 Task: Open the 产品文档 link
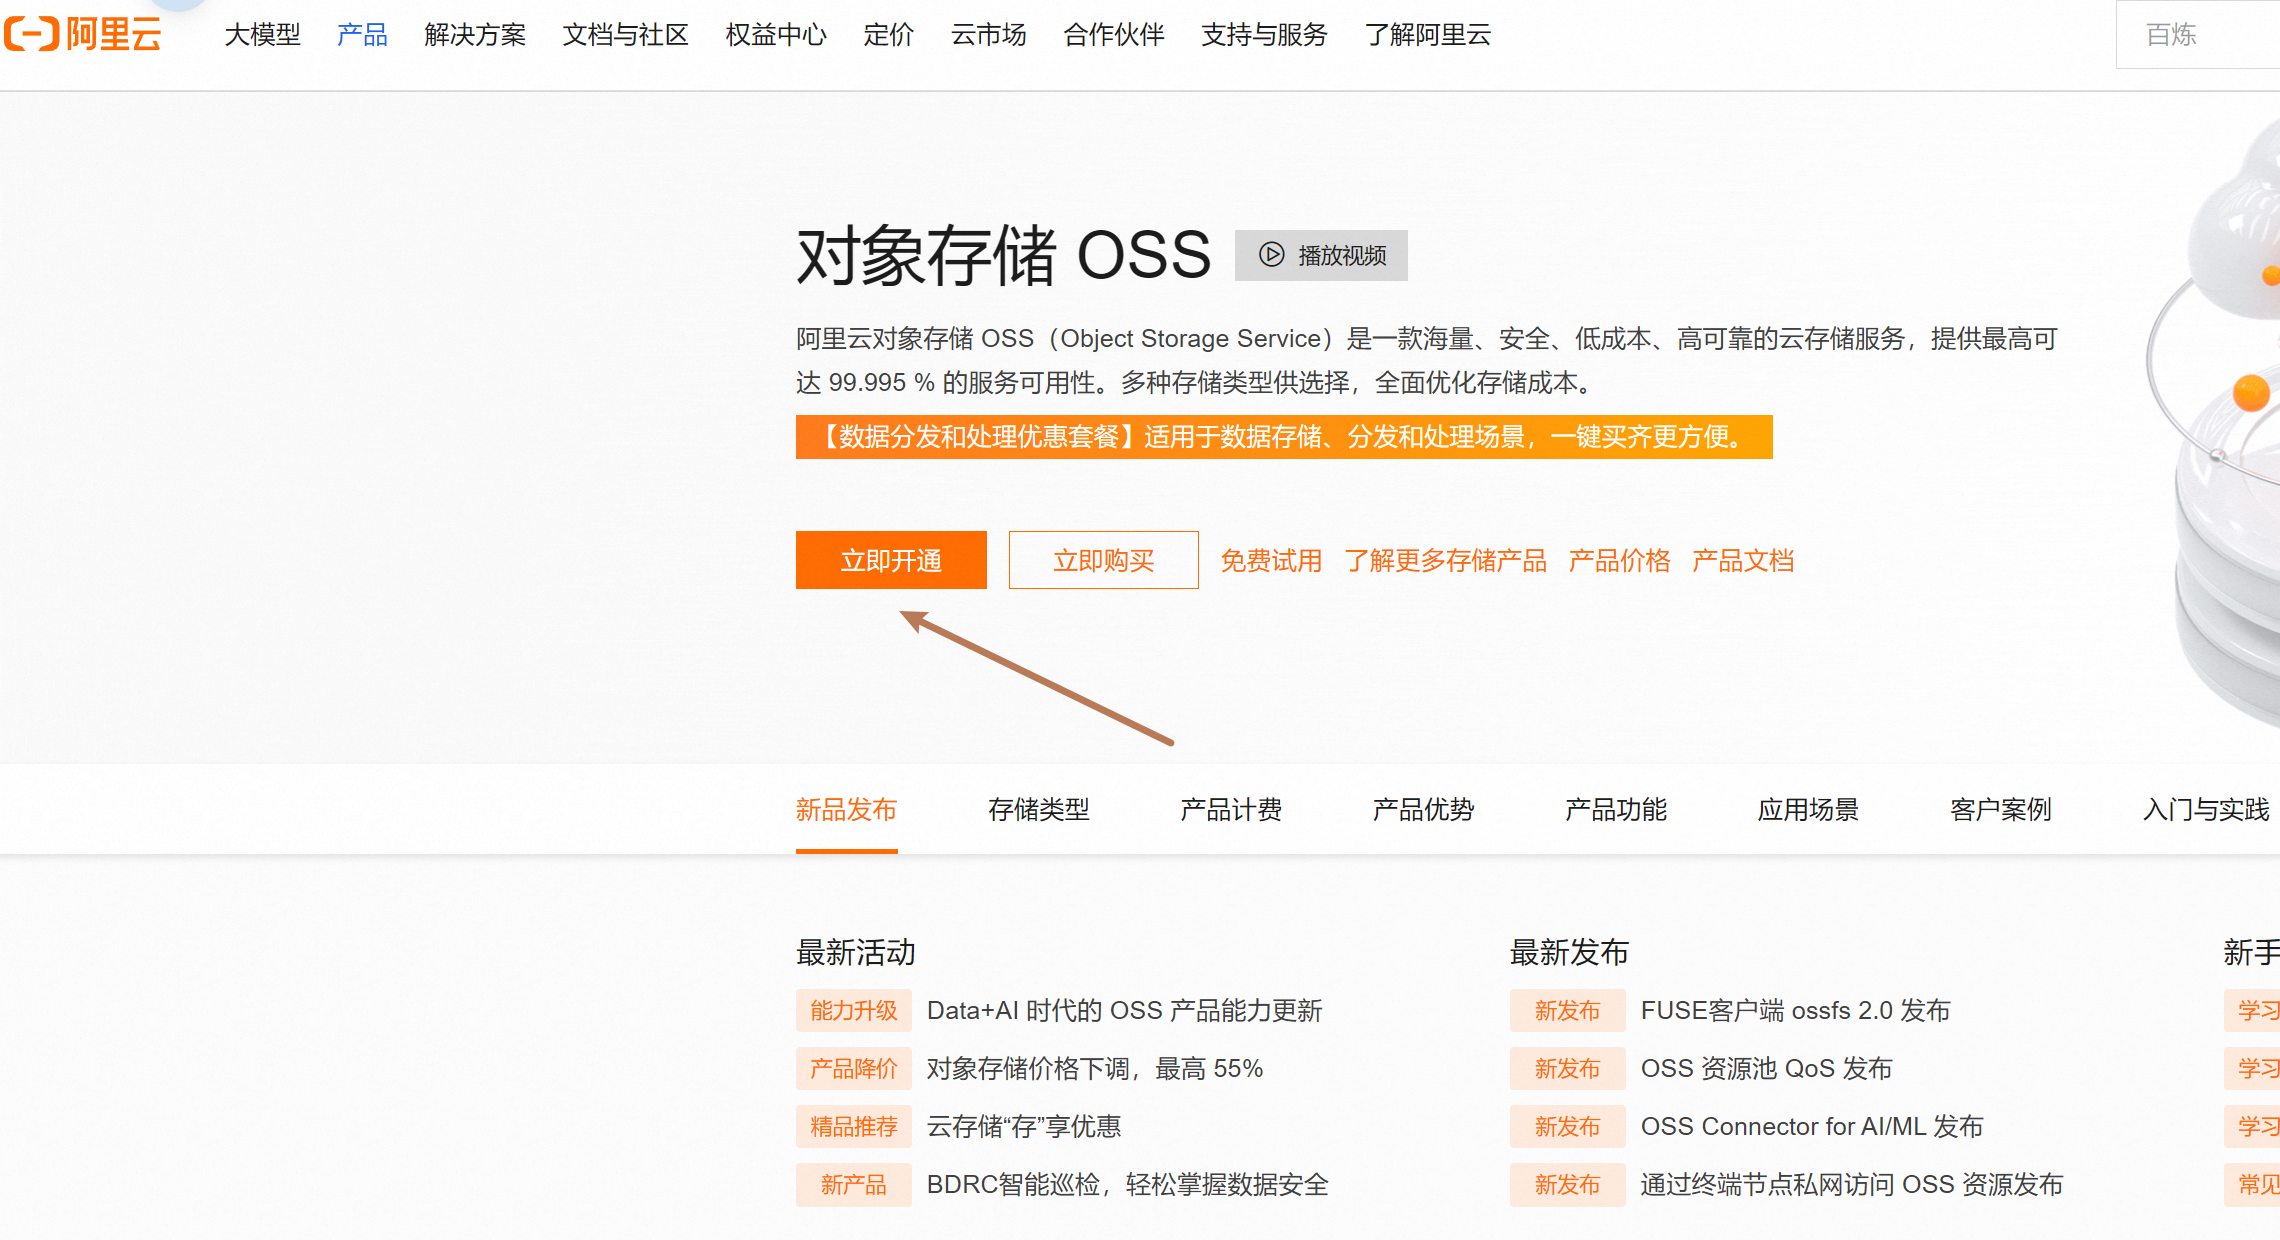point(1742,560)
